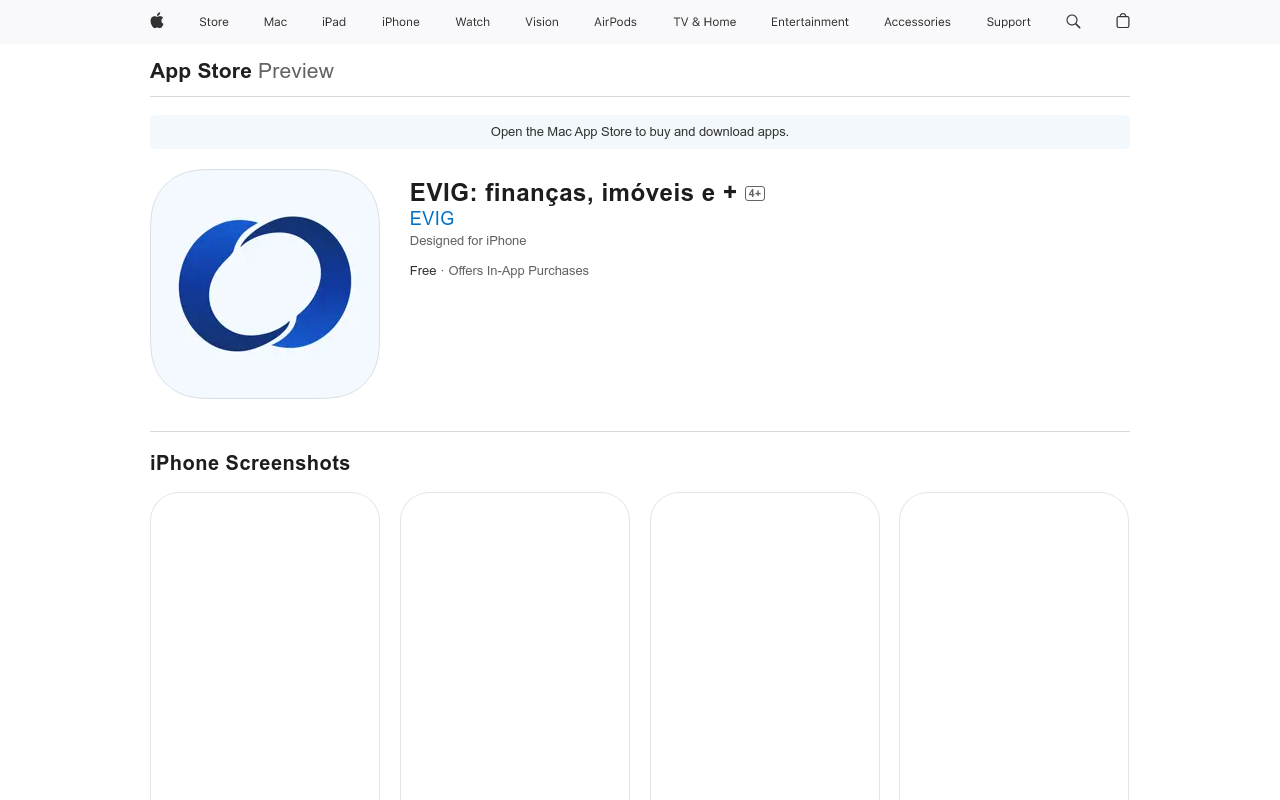Open the EVIG developer page link
The height and width of the screenshot is (800, 1280).
pos(431,218)
